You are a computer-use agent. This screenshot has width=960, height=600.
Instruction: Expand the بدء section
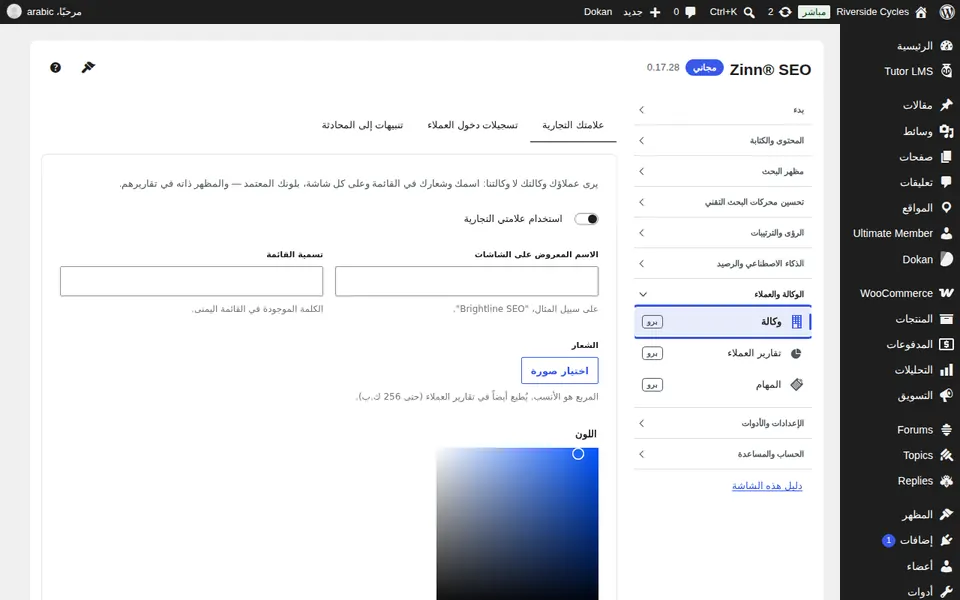point(723,110)
